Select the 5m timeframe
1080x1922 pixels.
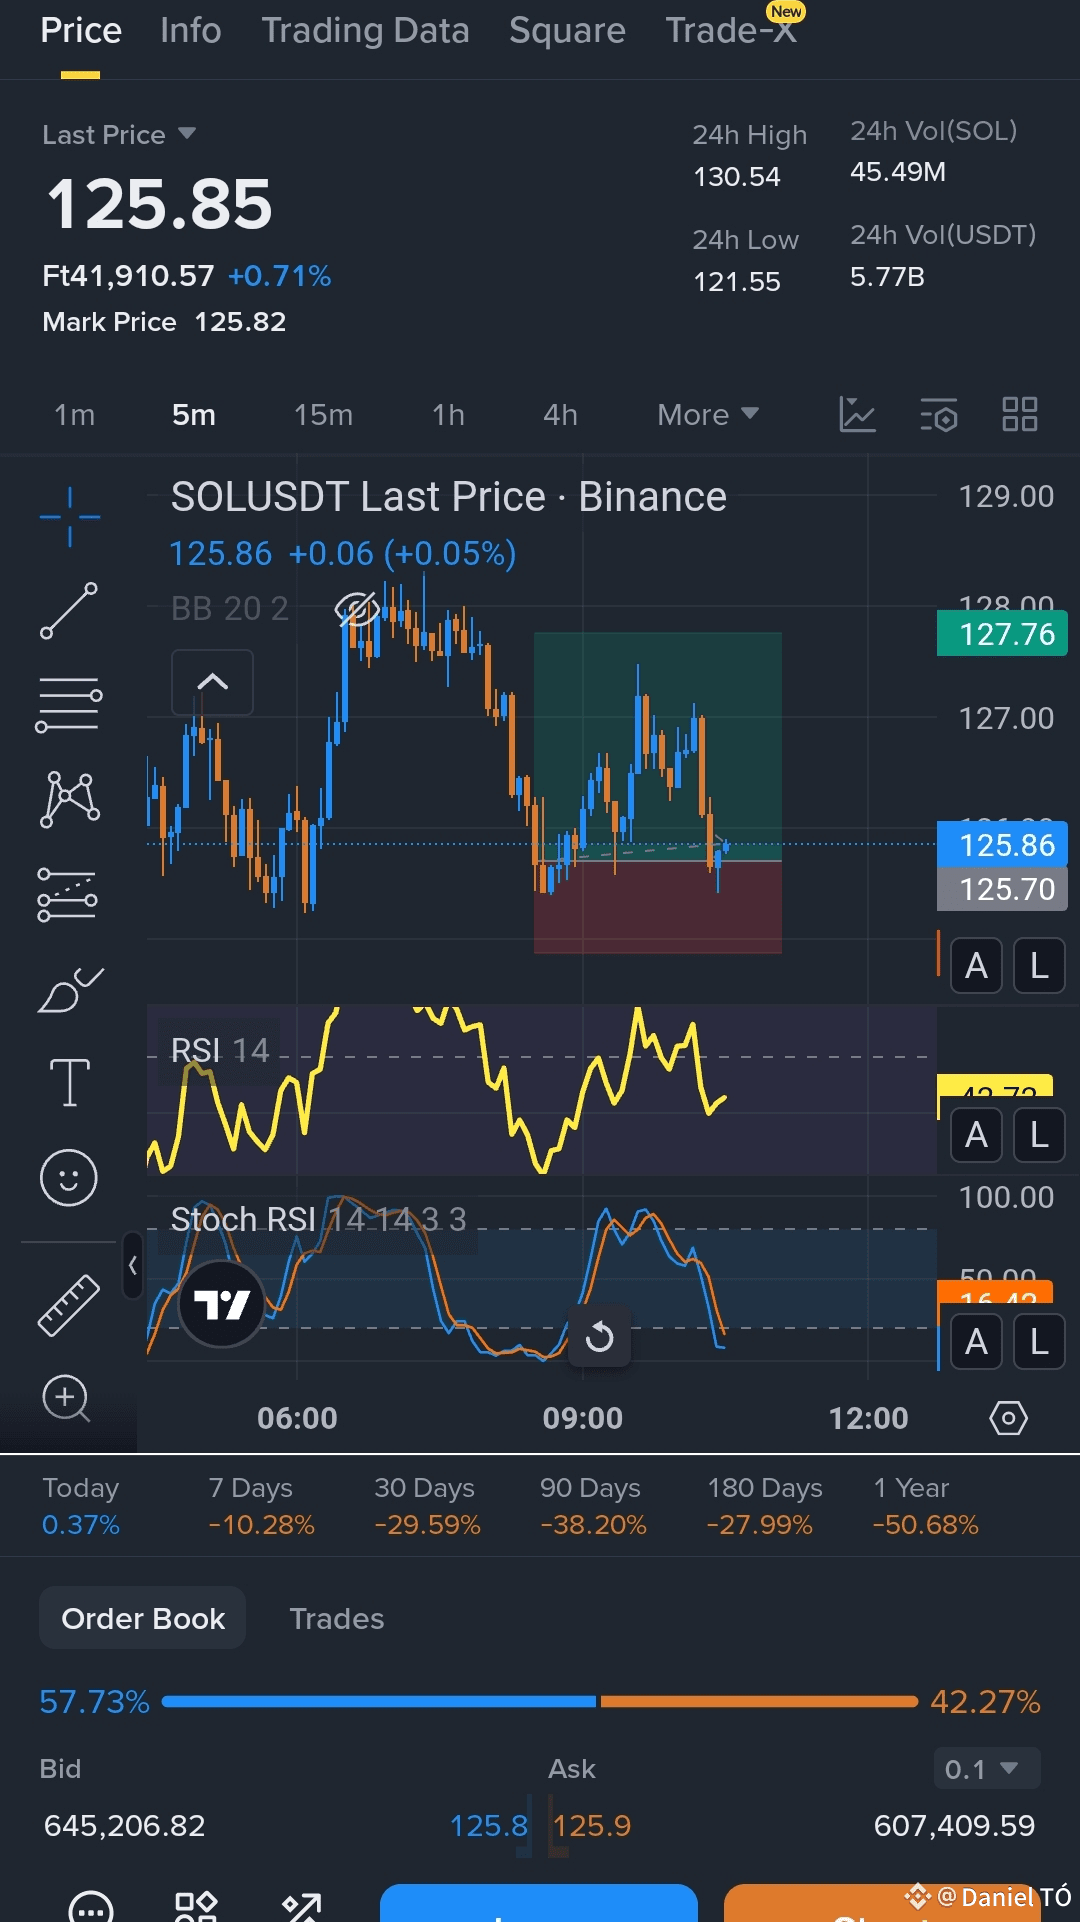pos(194,415)
